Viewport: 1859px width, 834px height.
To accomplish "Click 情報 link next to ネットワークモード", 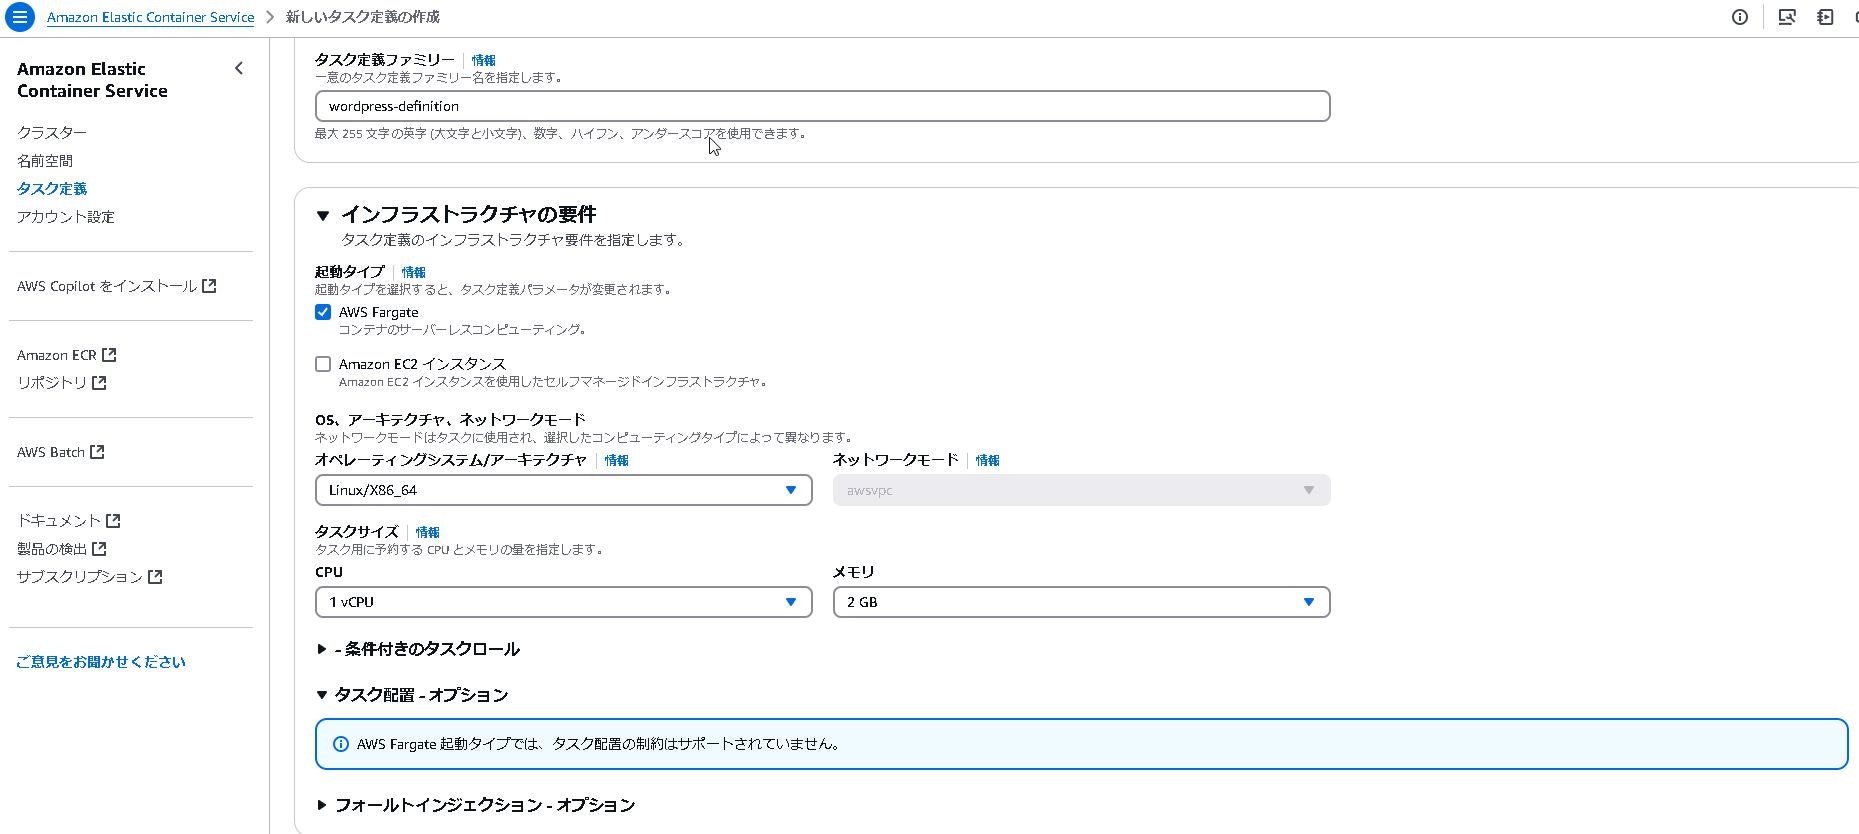I will [x=988, y=460].
